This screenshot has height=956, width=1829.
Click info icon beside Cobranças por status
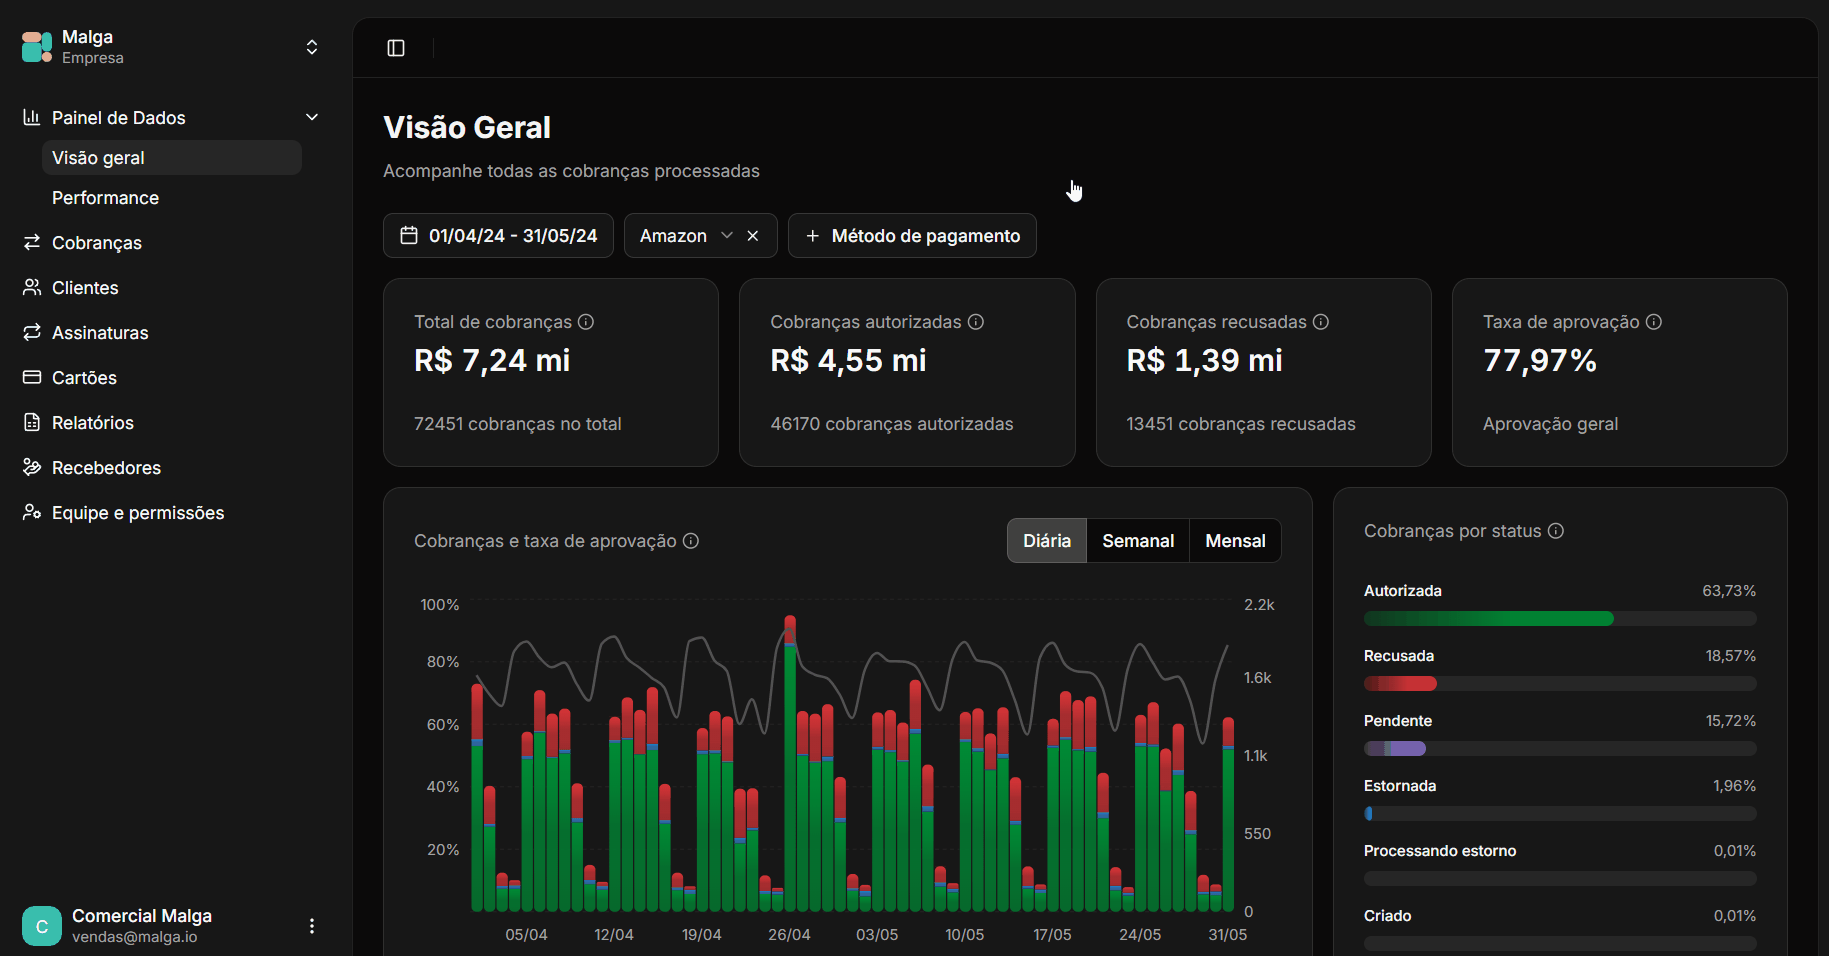(1556, 530)
